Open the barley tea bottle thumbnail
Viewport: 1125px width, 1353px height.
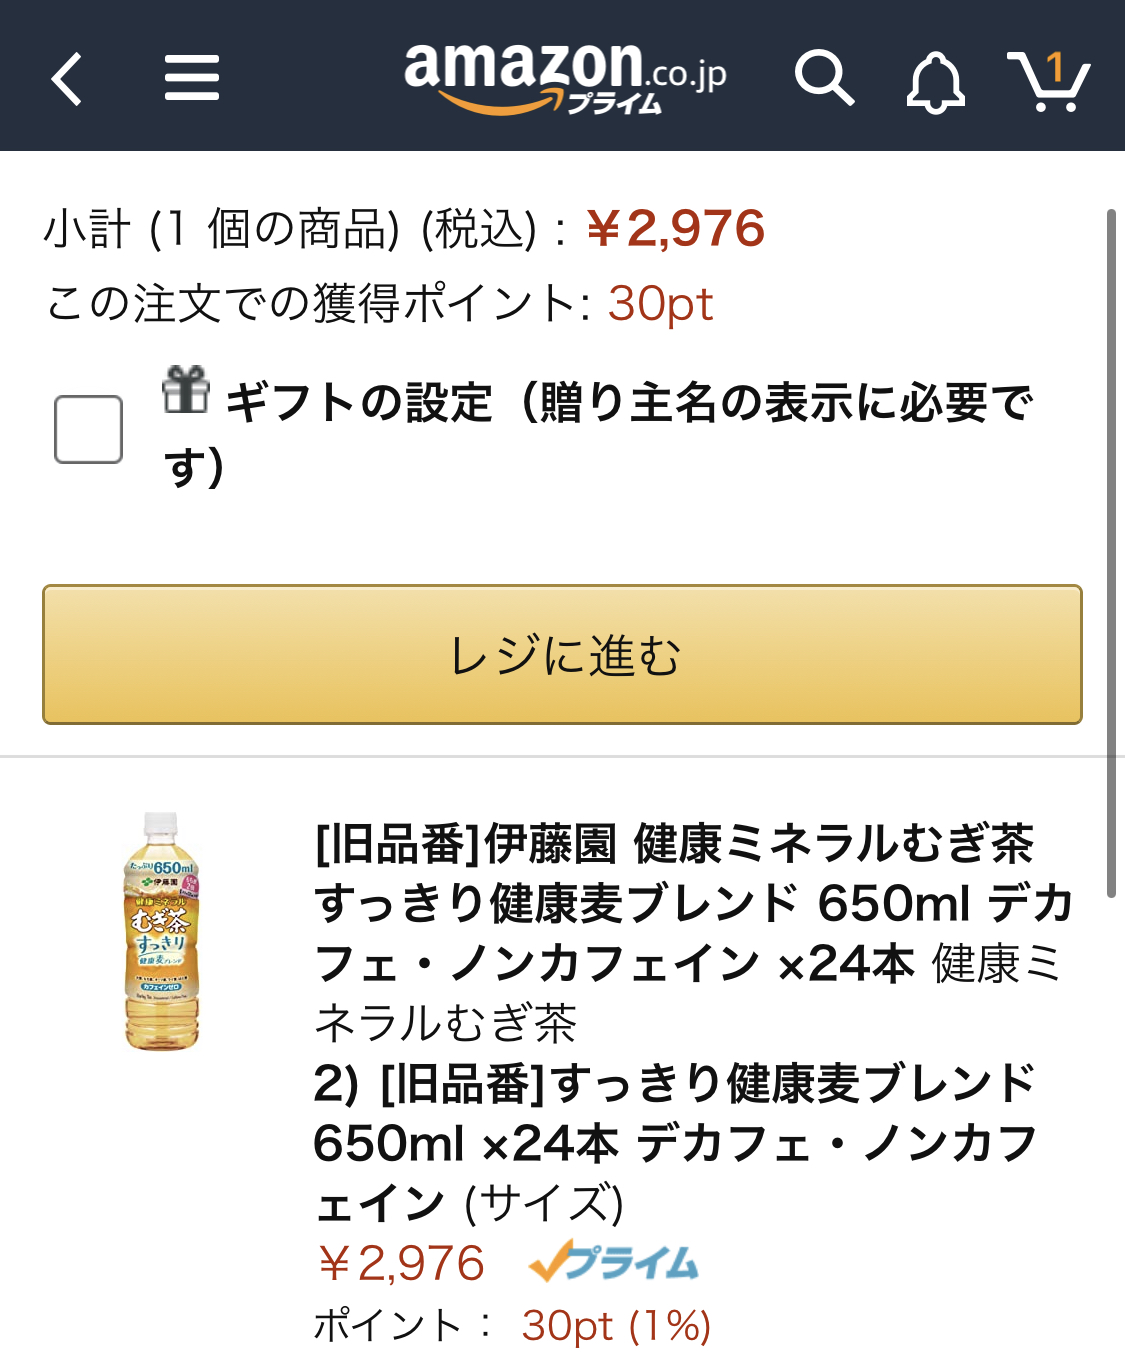pyautogui.click(x=161, y=932)
